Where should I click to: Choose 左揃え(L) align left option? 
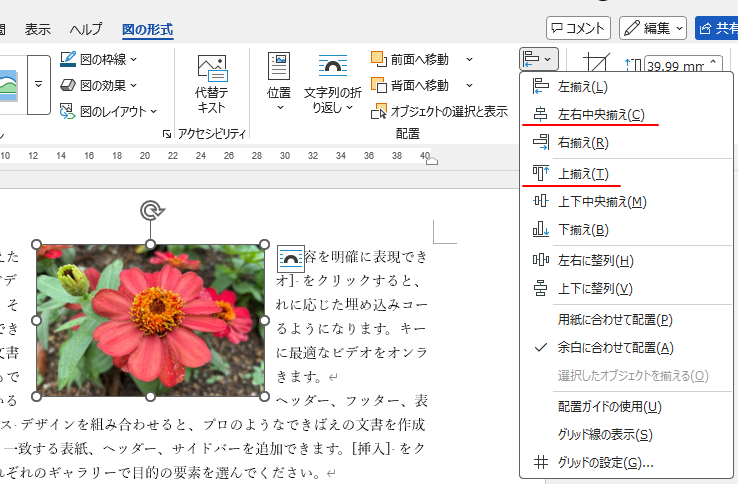point(626,87)
